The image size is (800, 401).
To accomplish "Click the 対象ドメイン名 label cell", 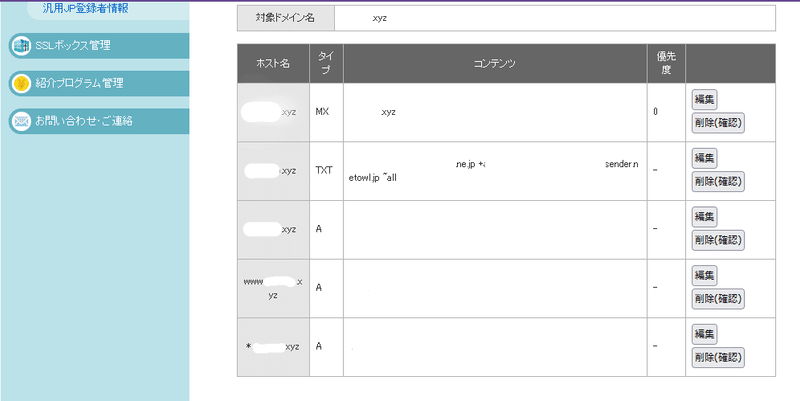I will (x=285, y=18).
